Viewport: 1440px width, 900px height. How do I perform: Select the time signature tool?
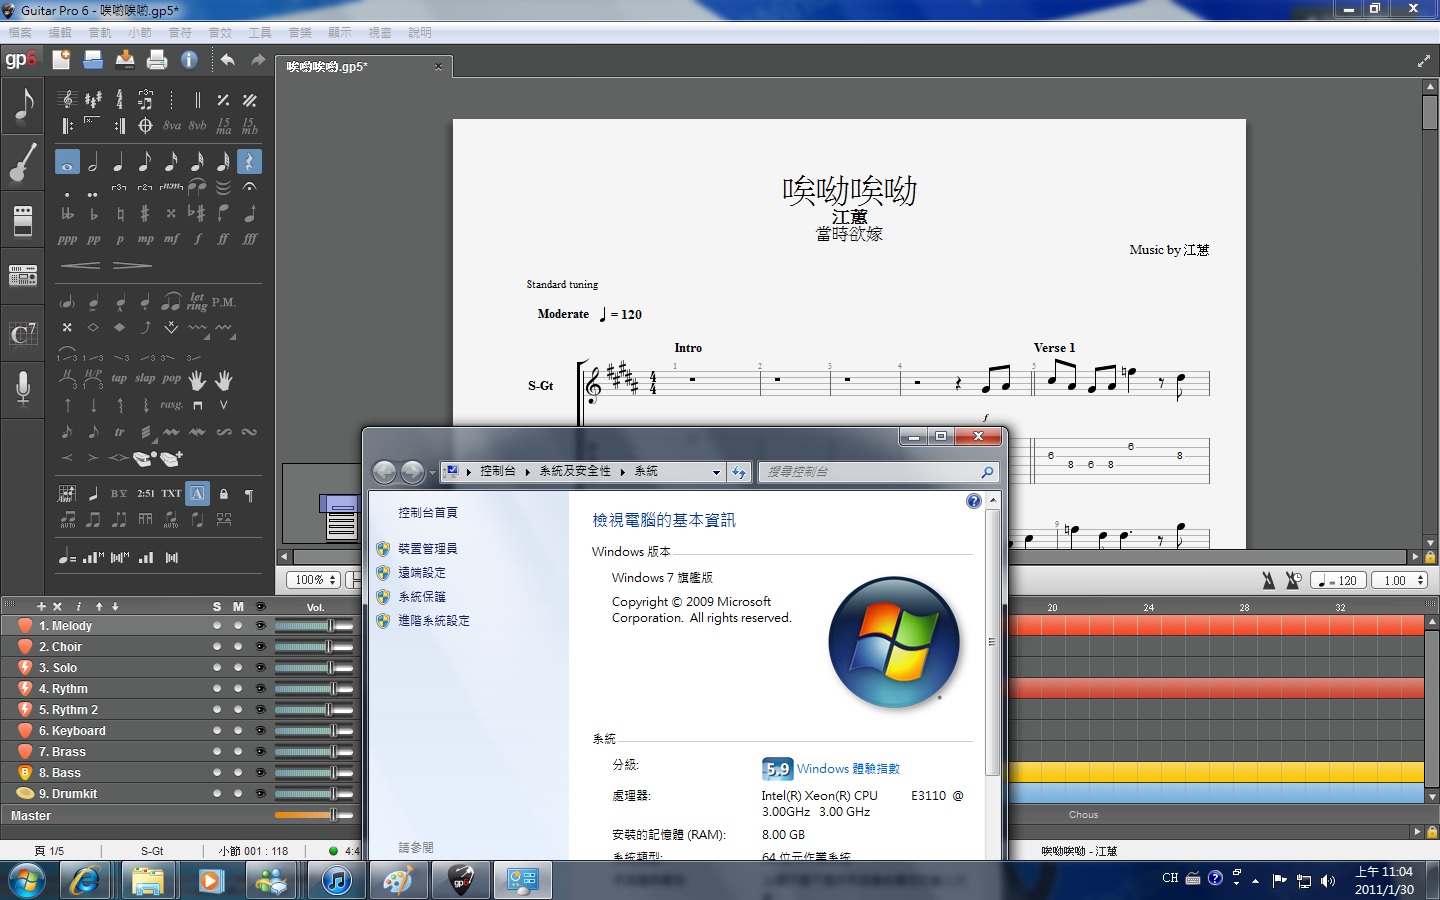119,99
